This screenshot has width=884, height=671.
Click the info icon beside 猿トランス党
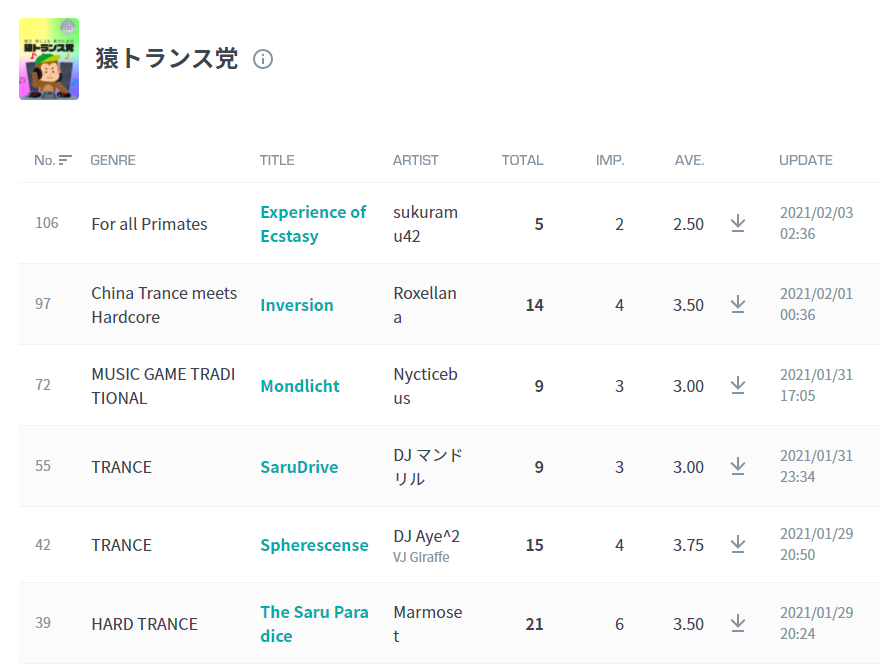click(263, 59)
